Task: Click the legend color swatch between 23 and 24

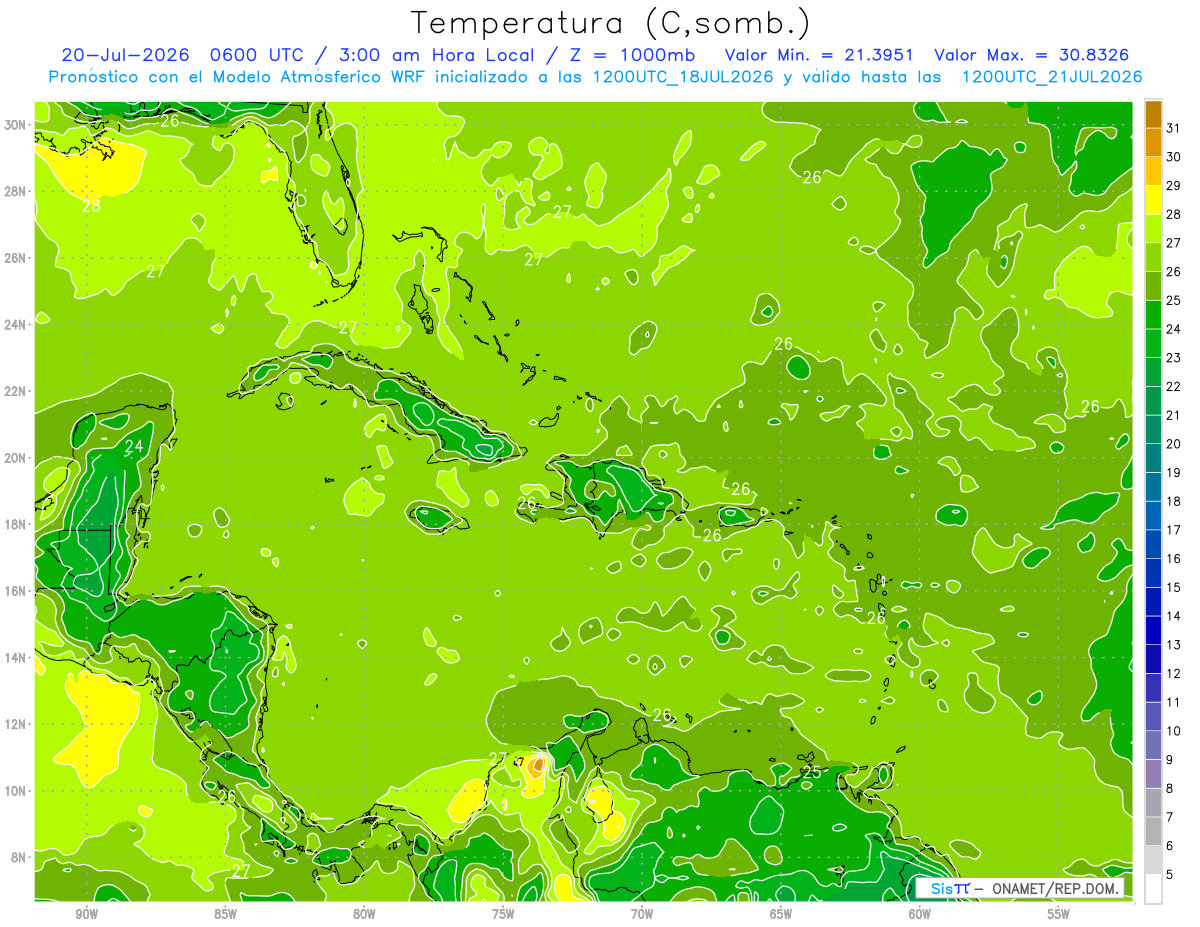Action: (1153, 343)
